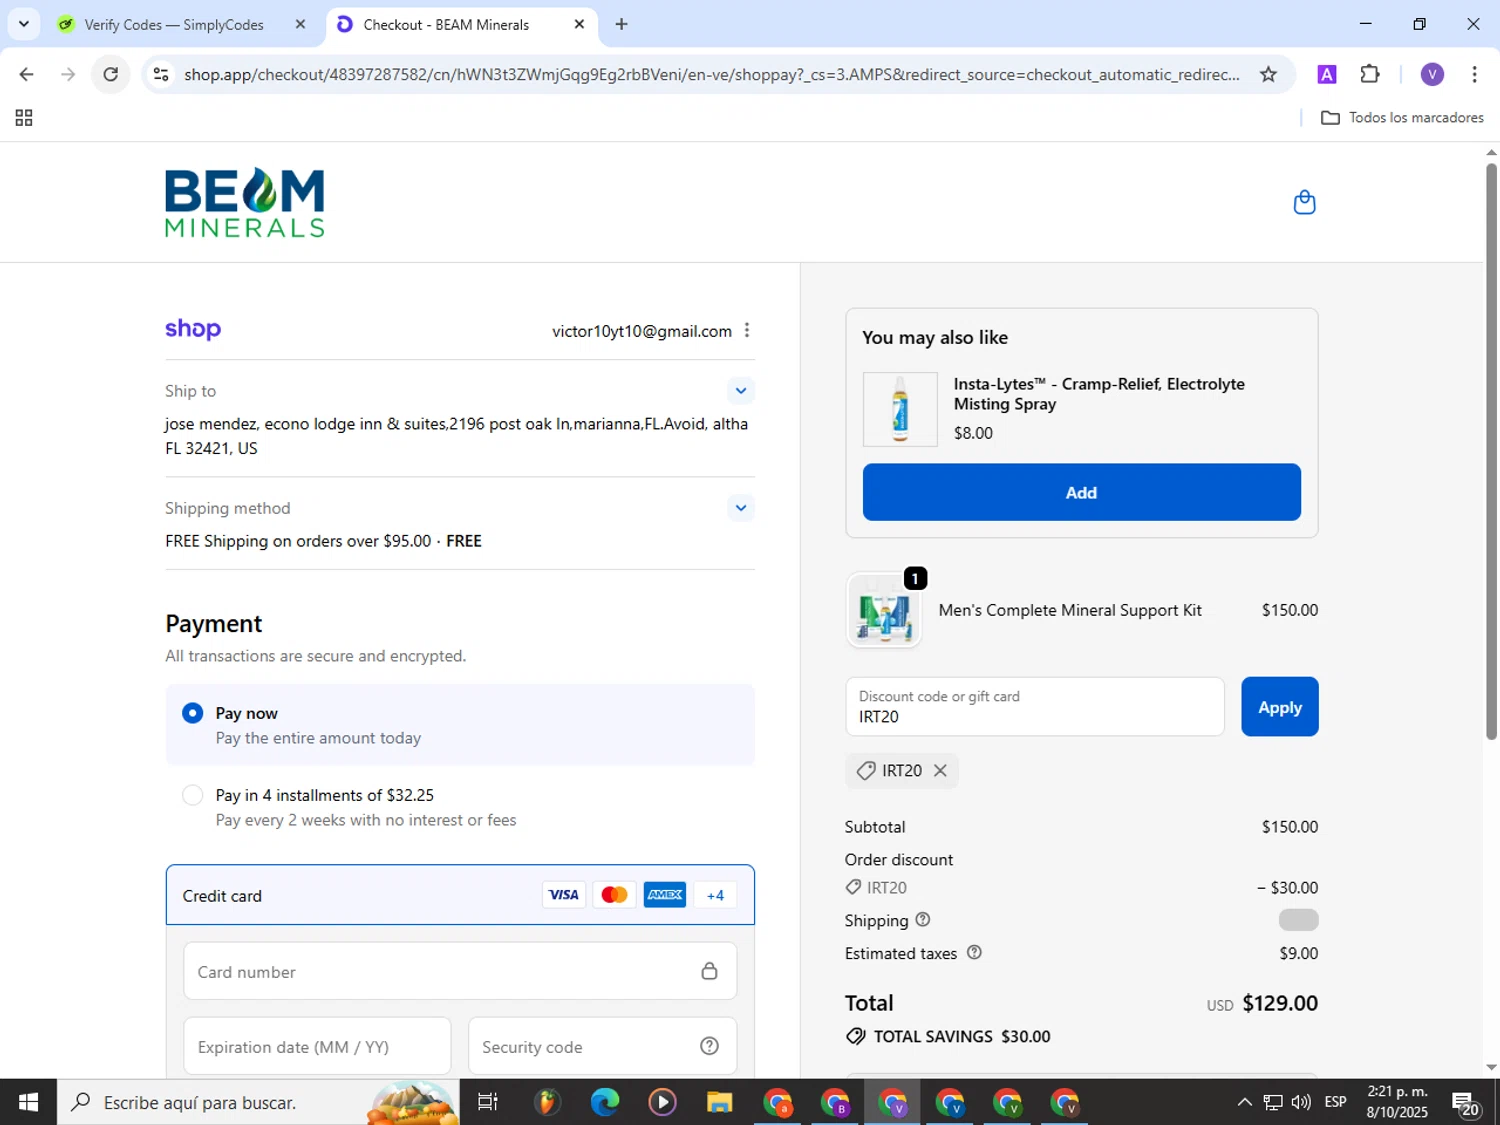Show the Estimated taxes help icon
The height and width of the screenshot is (1125, 1500).
tap(974, 952)
